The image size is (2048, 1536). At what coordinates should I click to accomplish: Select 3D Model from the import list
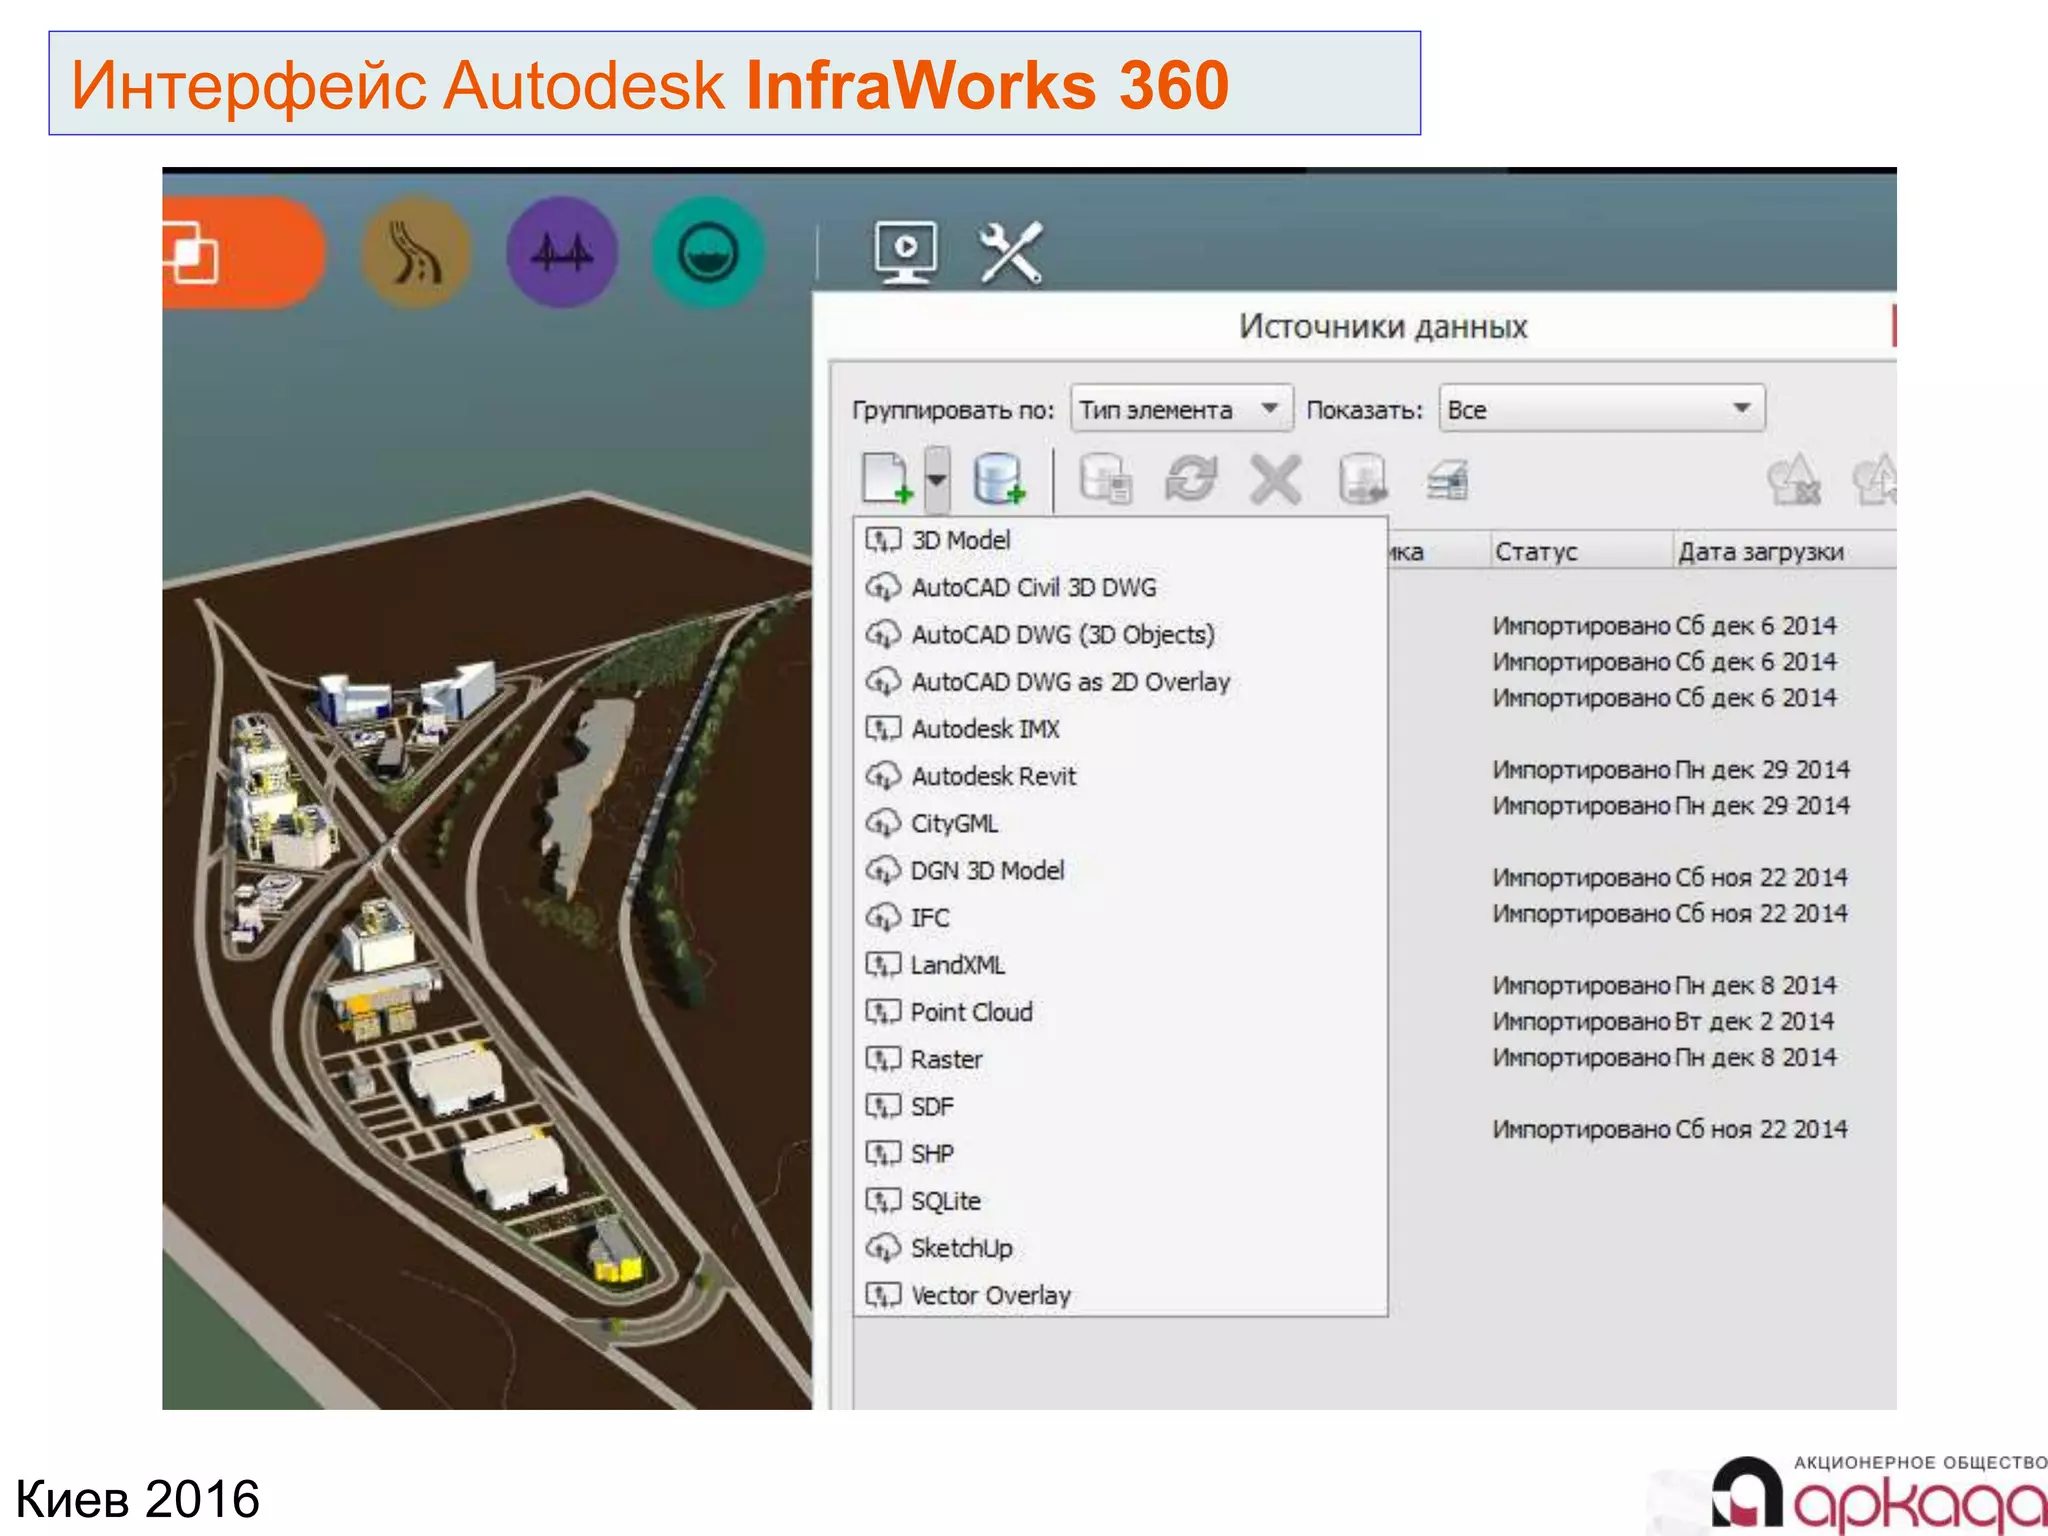pyautogui.click(x=1120, y=540)
